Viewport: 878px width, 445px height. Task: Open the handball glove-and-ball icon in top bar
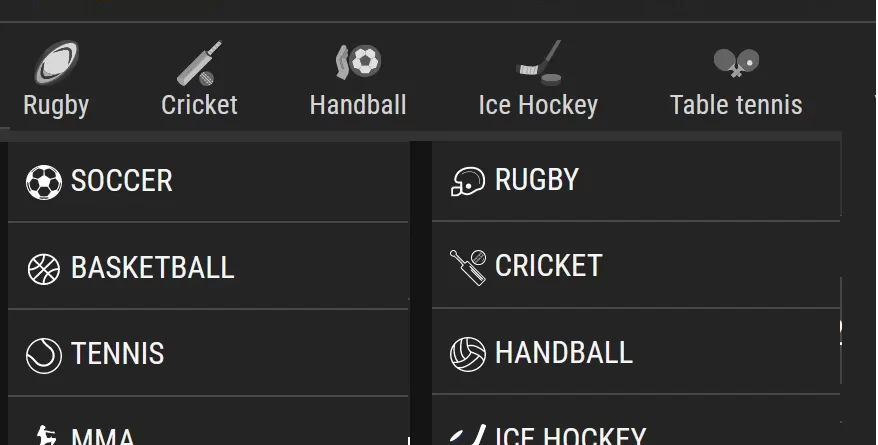358,62
